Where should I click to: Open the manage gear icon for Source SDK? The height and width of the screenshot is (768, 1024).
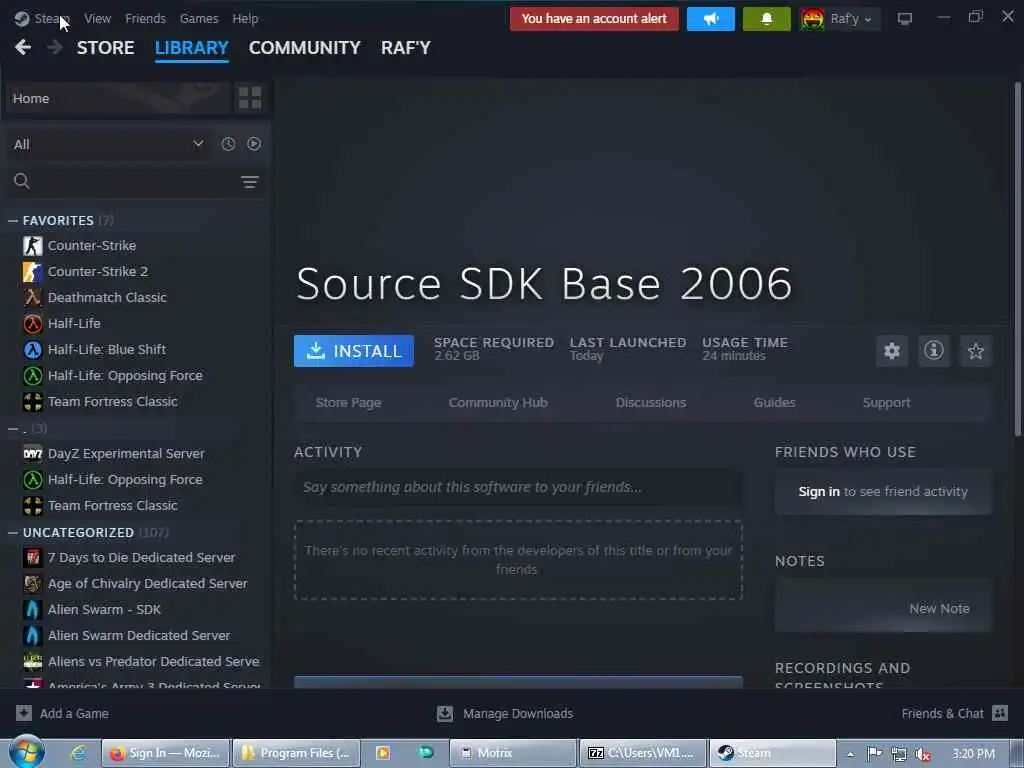pyautogui.click(x=892, y=351)
